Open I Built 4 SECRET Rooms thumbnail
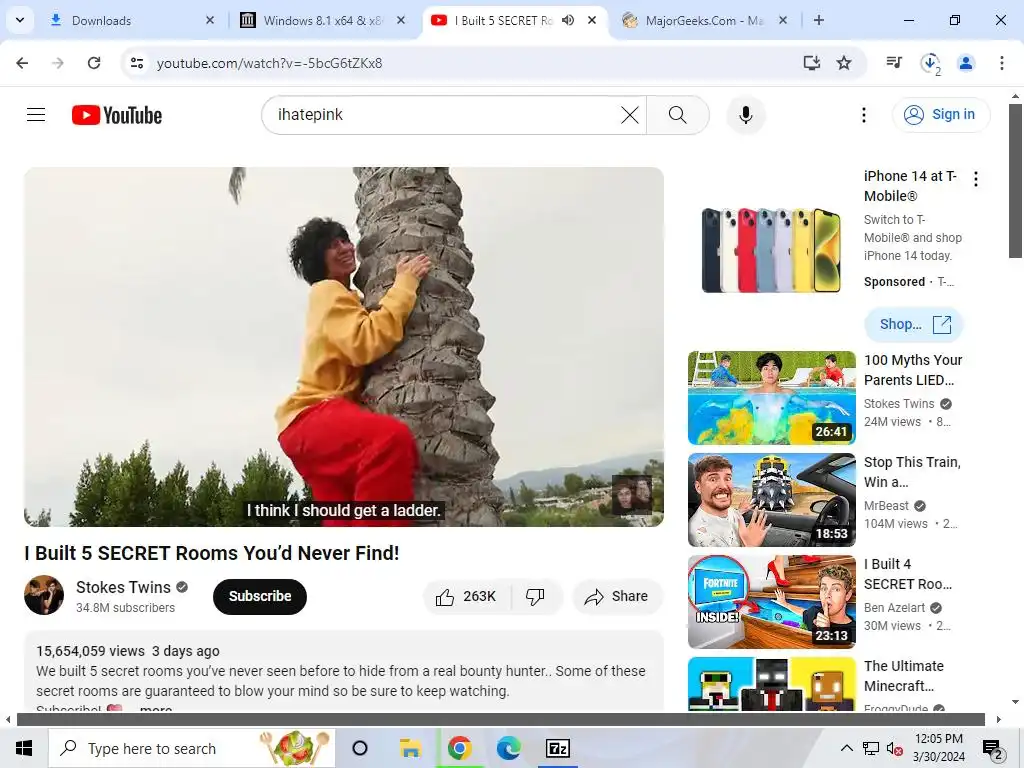The image size is (1024, 768). click(772, 601)
